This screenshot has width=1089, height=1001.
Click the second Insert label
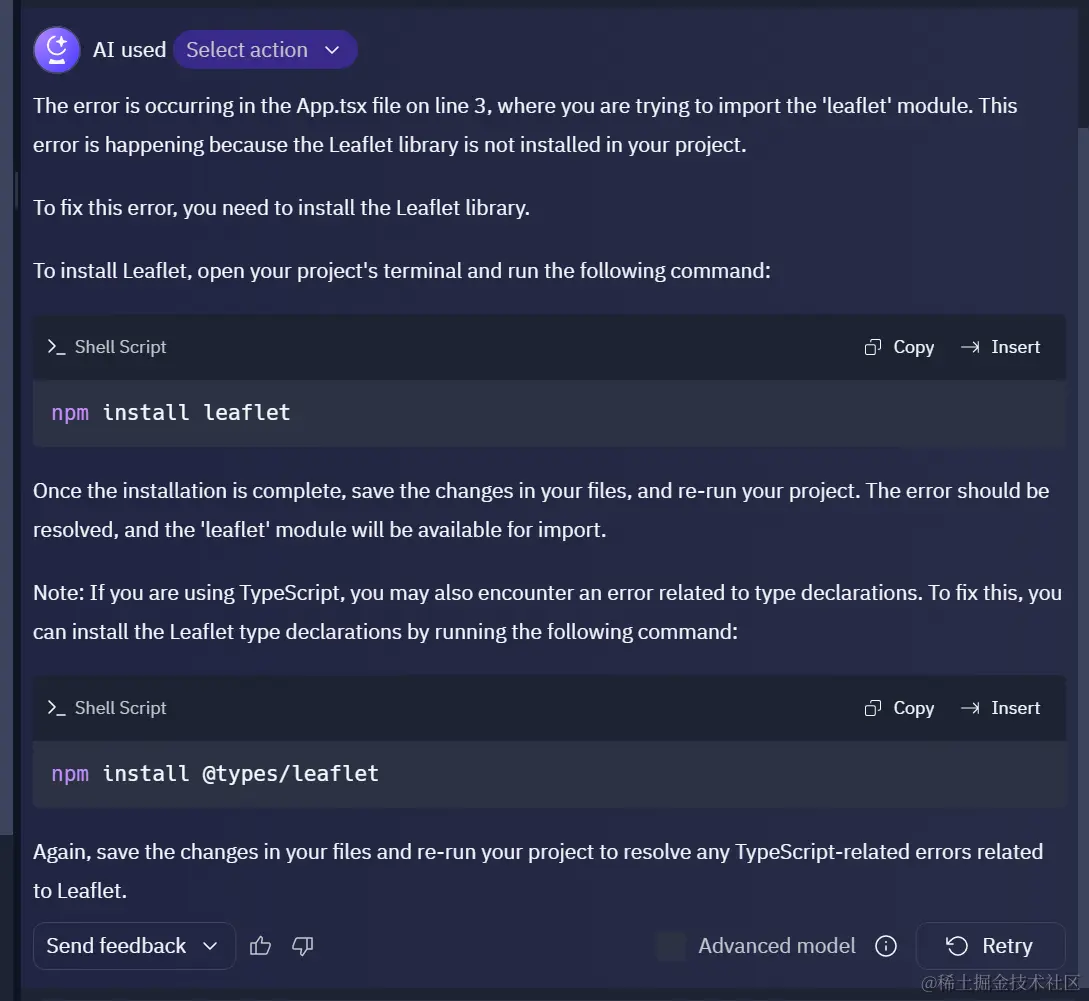coord(1015,708)
